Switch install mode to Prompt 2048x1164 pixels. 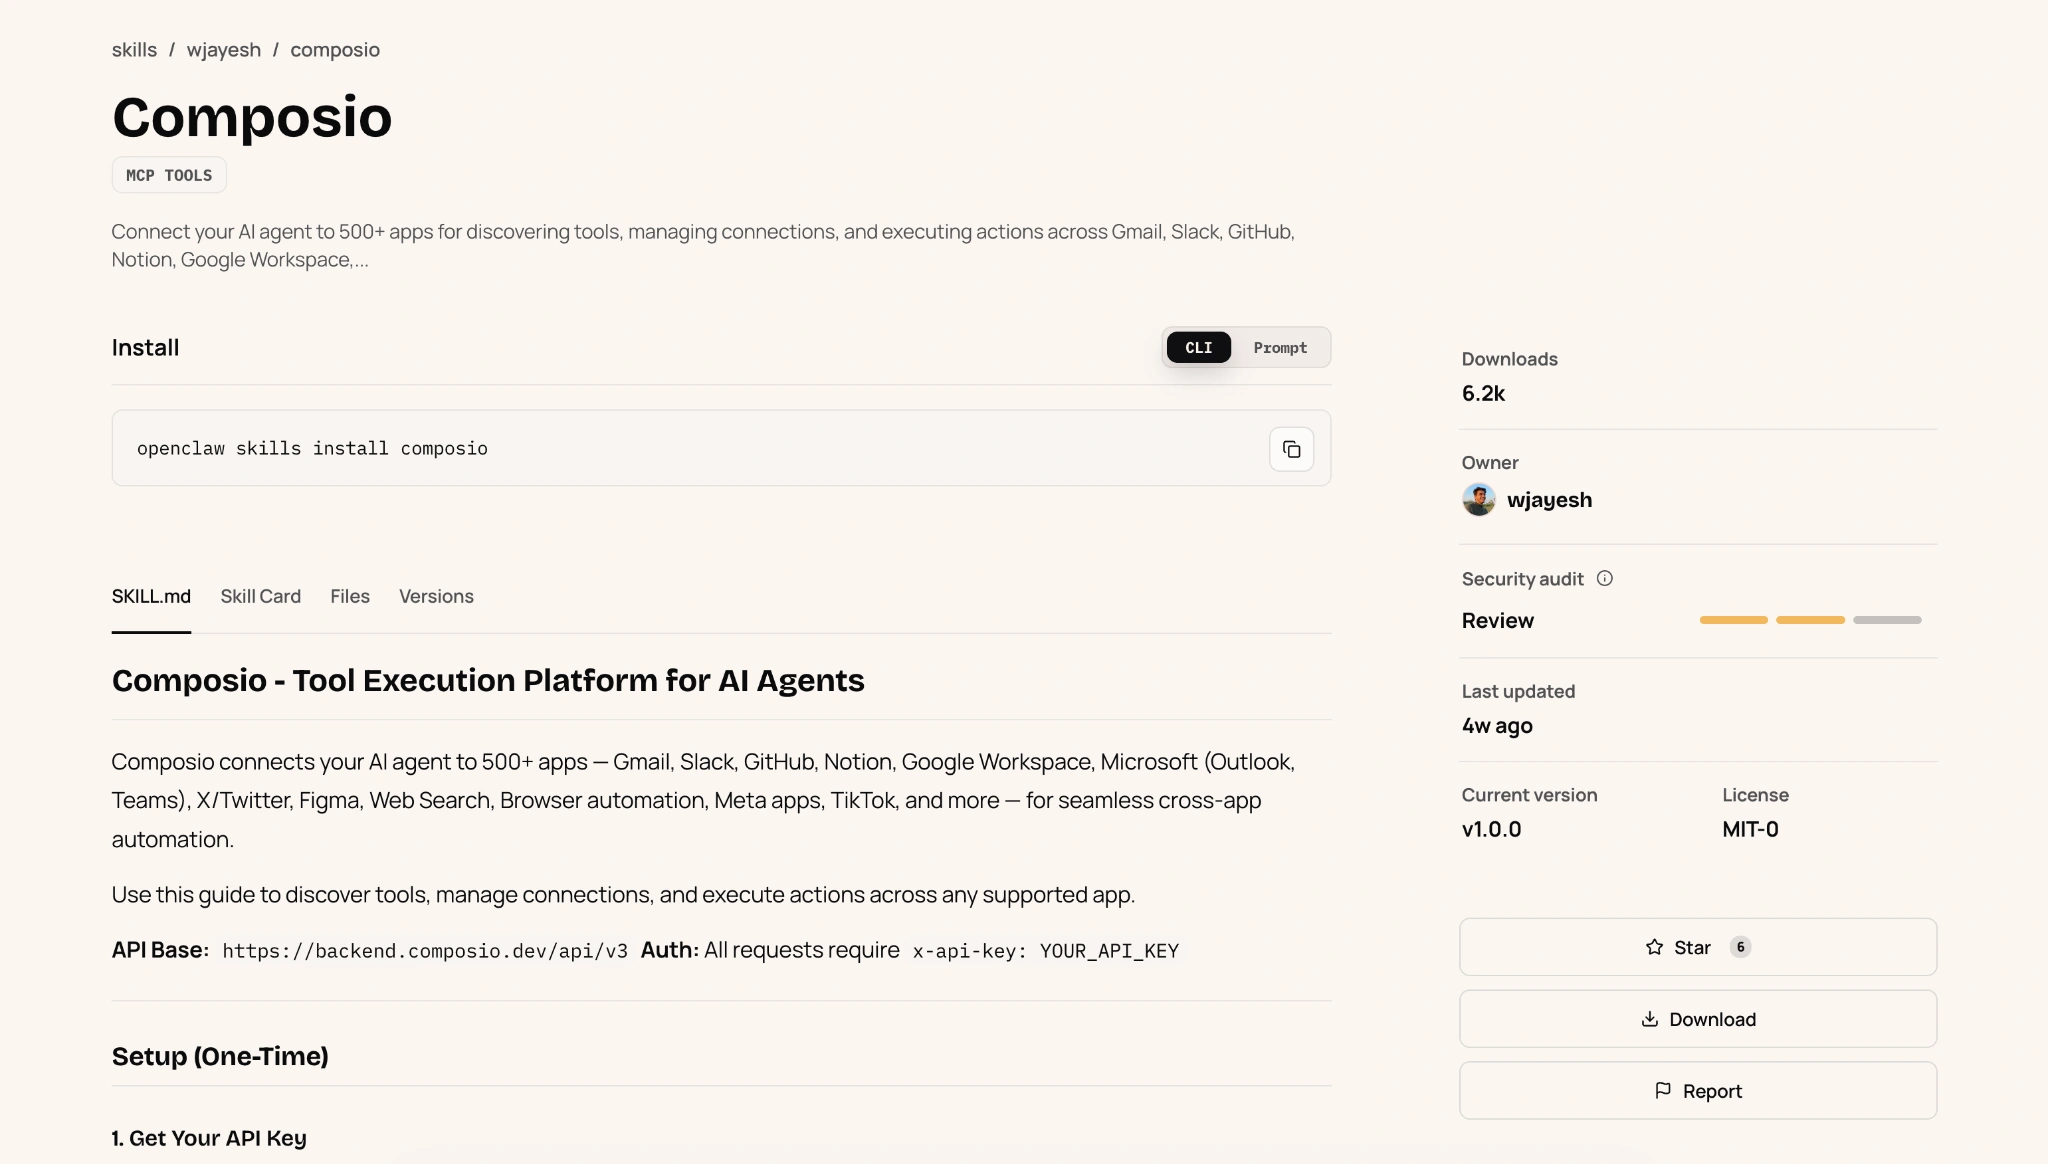coord(1280,347)
